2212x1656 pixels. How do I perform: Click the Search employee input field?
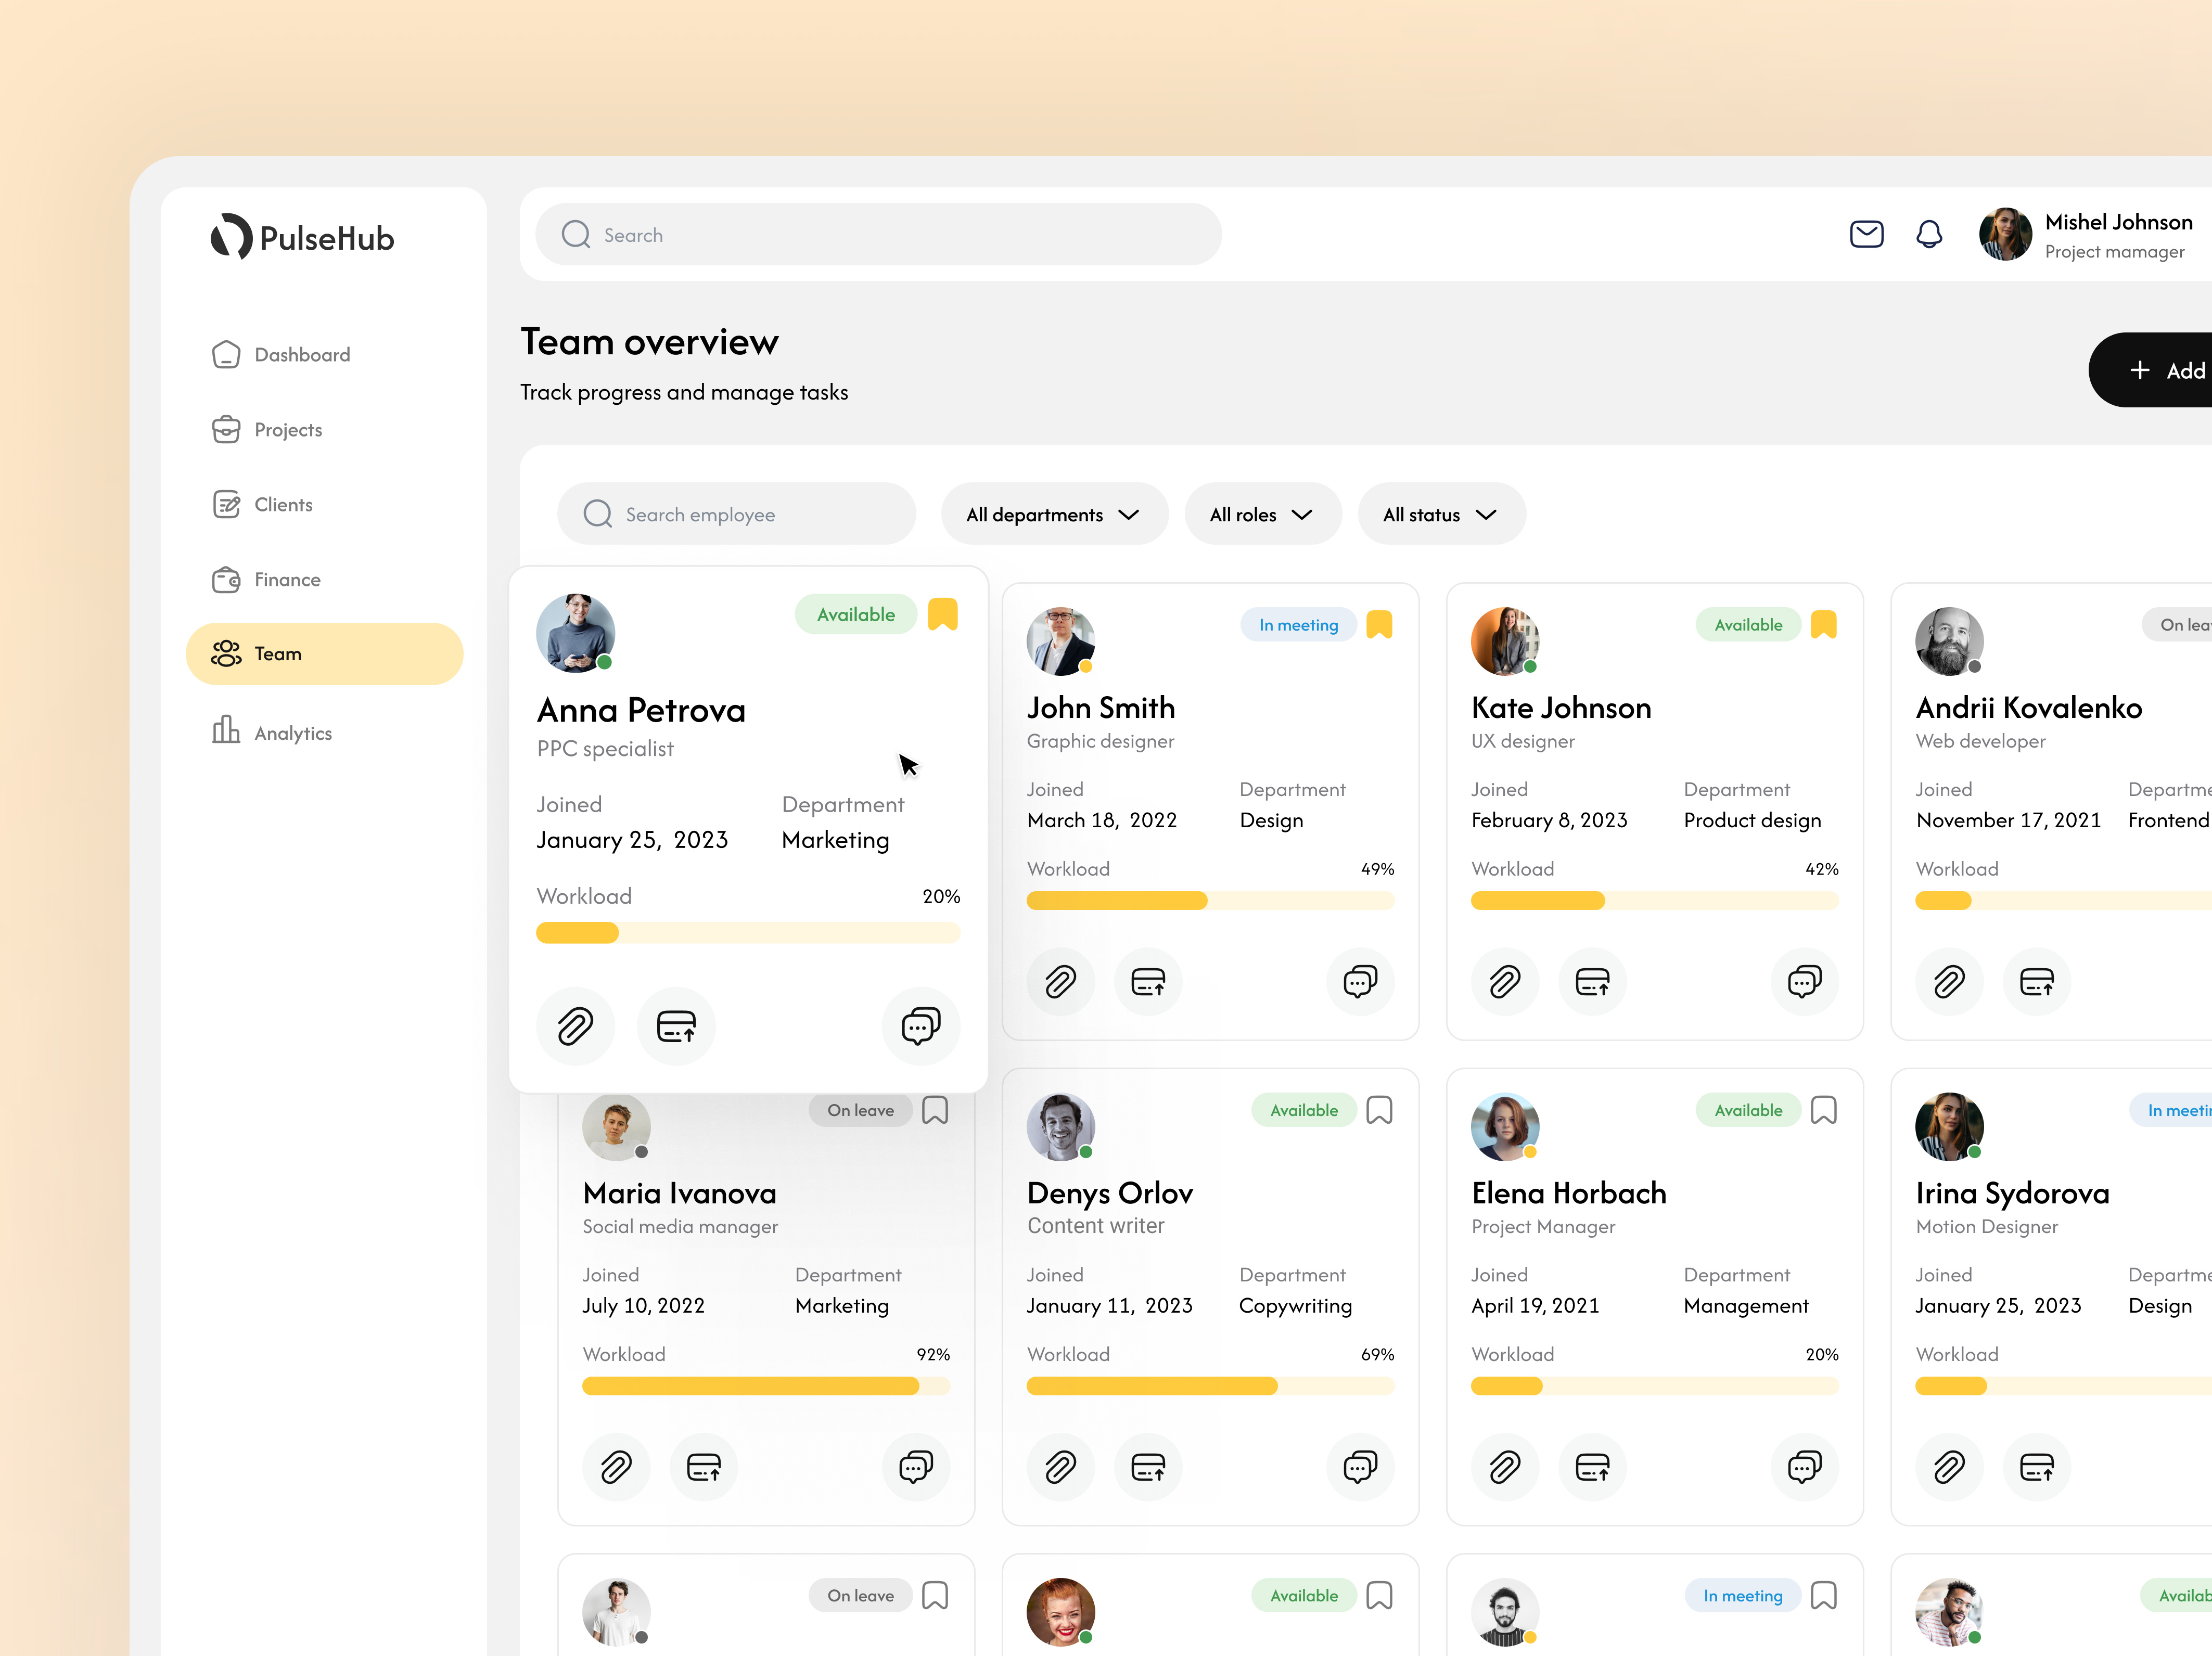click(736, 514)
